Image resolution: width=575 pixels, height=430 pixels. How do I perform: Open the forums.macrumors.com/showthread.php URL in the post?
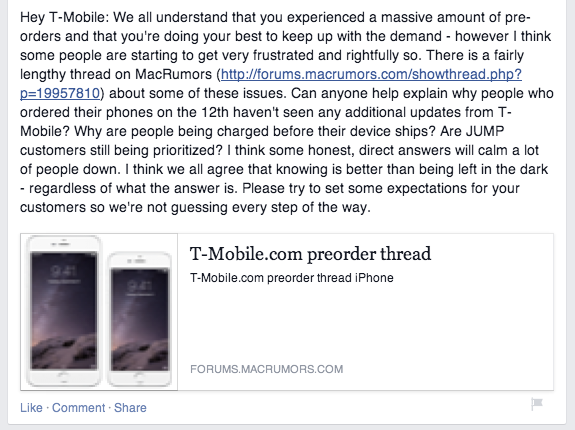tap(371, 74)
